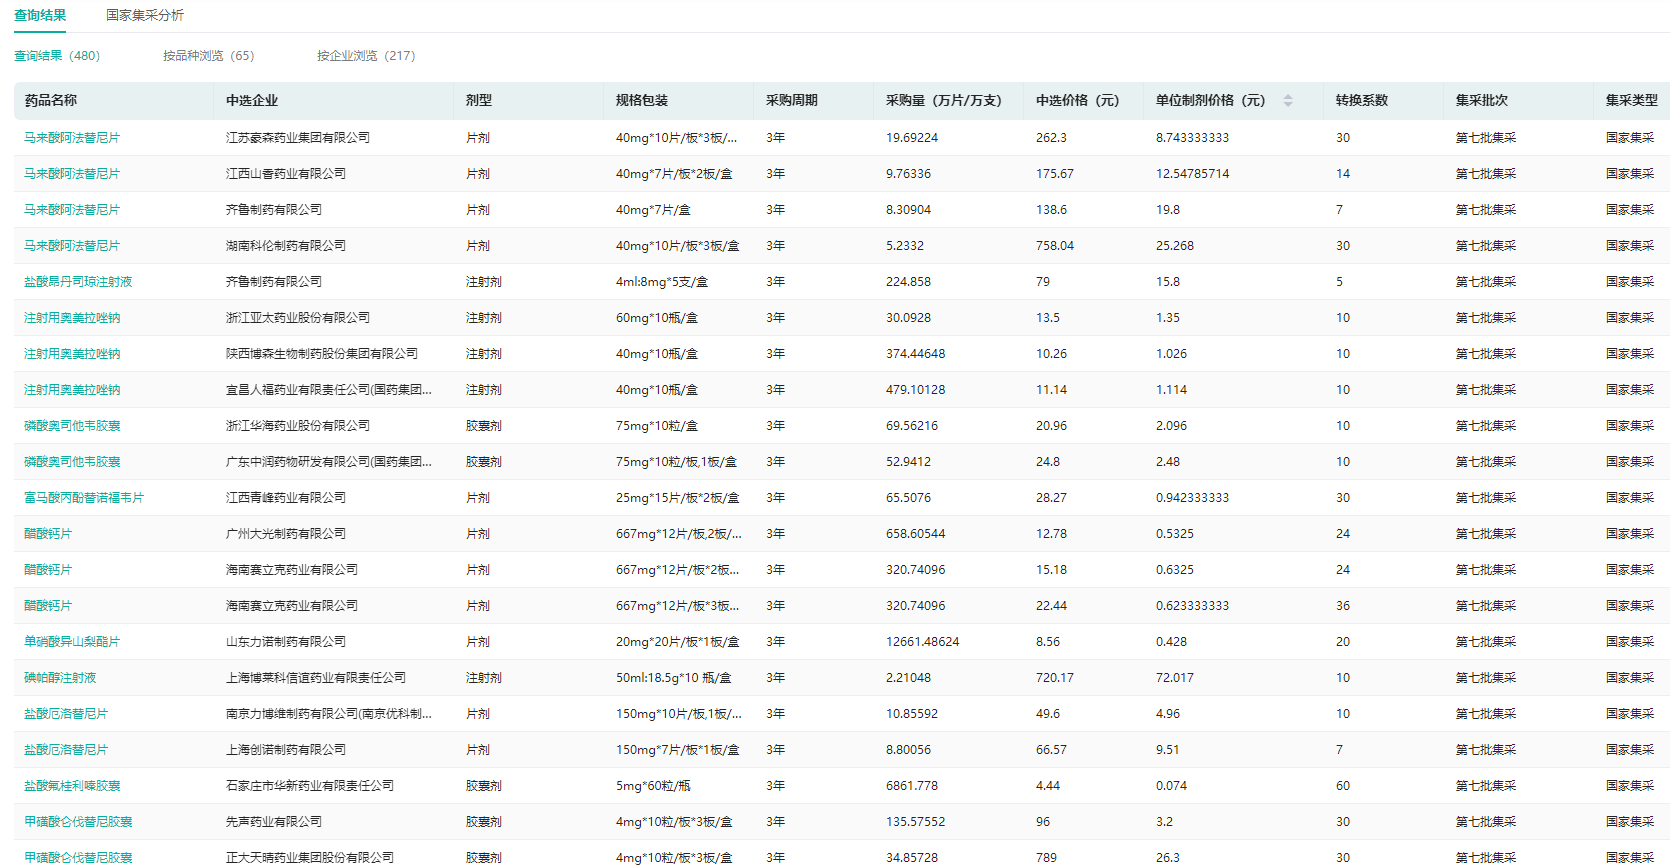The width and height of the screenshot is (1671, 867).
Task: Open the 盐酸易丹司琼注射液 drug link
Action: click(x=78, y=282)
